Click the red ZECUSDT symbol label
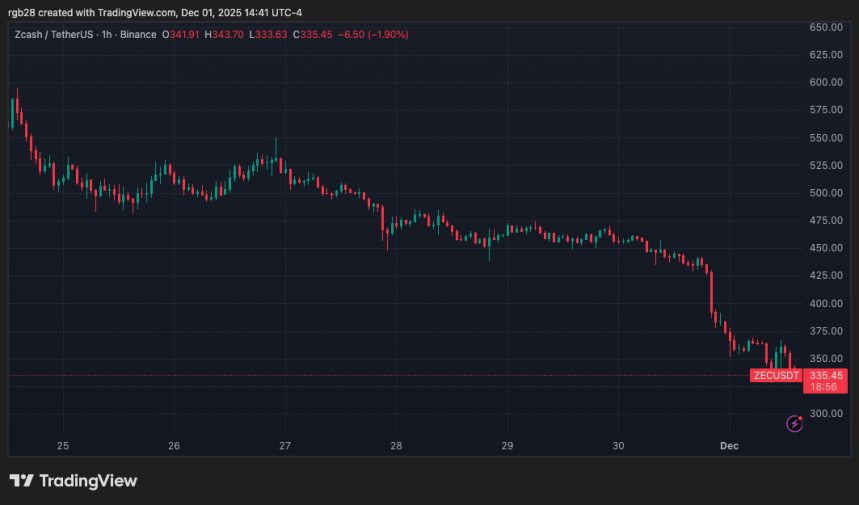The image size is (859, 505). tap(775, 375)
